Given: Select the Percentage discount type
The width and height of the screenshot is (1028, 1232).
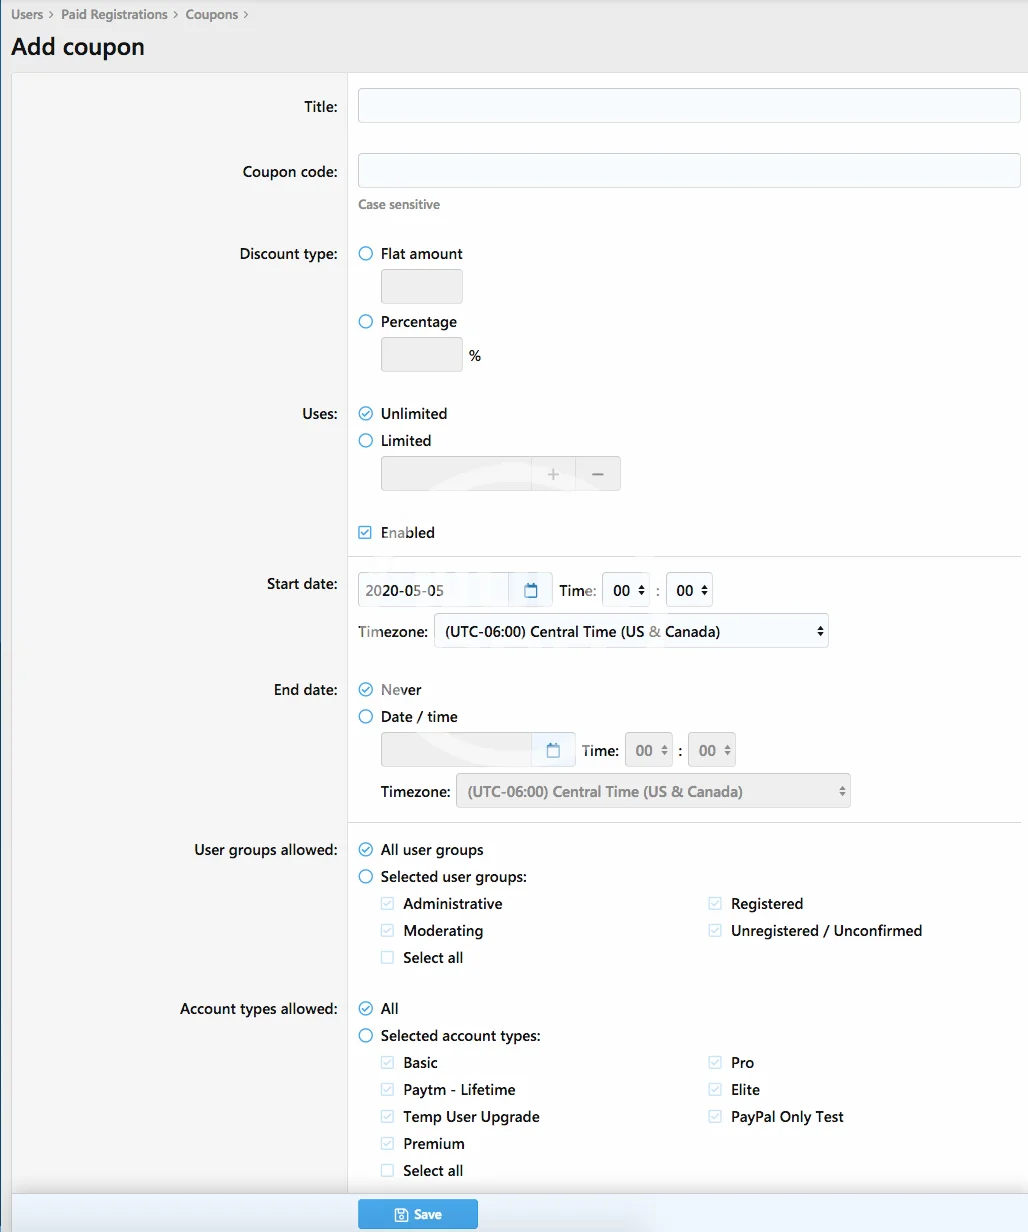Looking at the screenshot, I should 366,322.
